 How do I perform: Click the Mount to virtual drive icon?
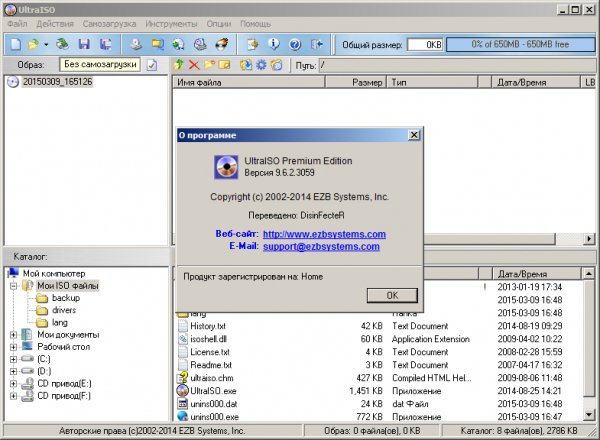tap(200, 44)
